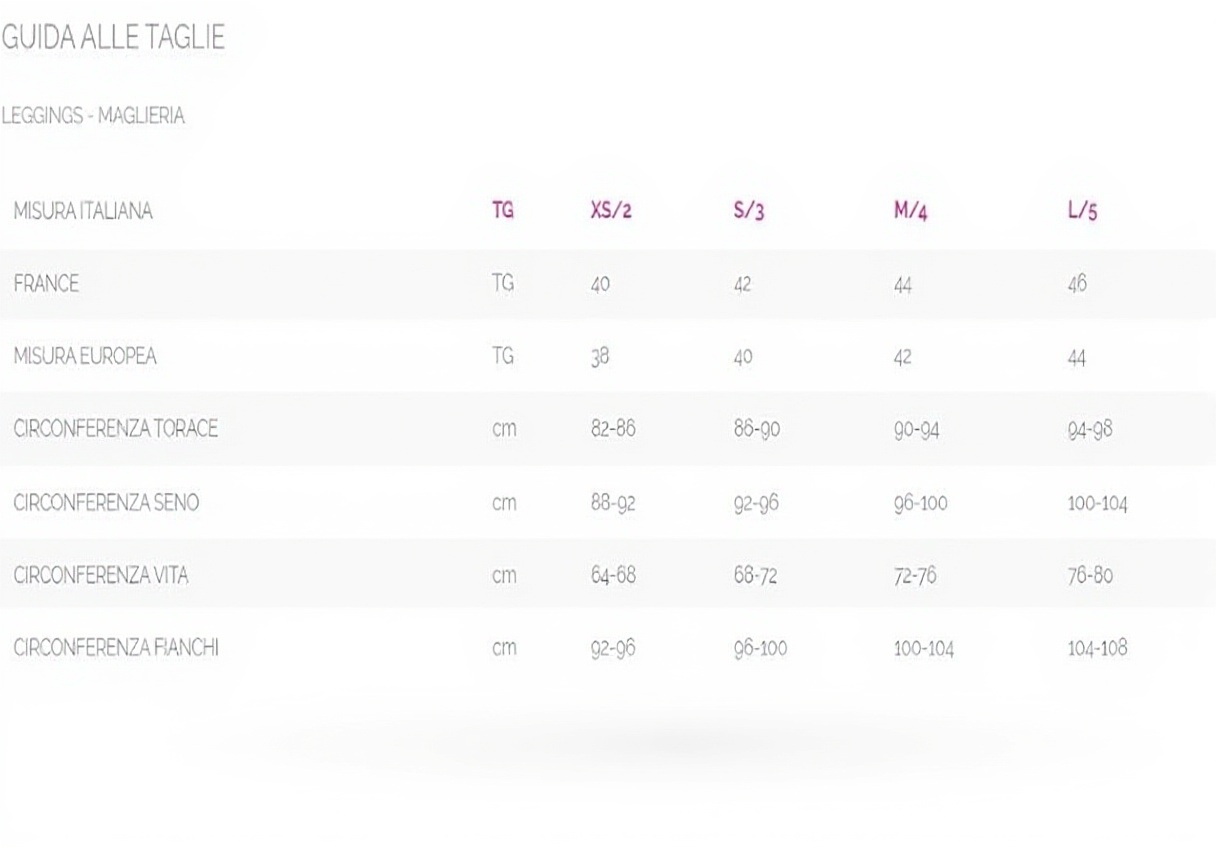Click the CIRCONFERENZA VITA row label
This screenshot has height=848, width=1216.
101,576
